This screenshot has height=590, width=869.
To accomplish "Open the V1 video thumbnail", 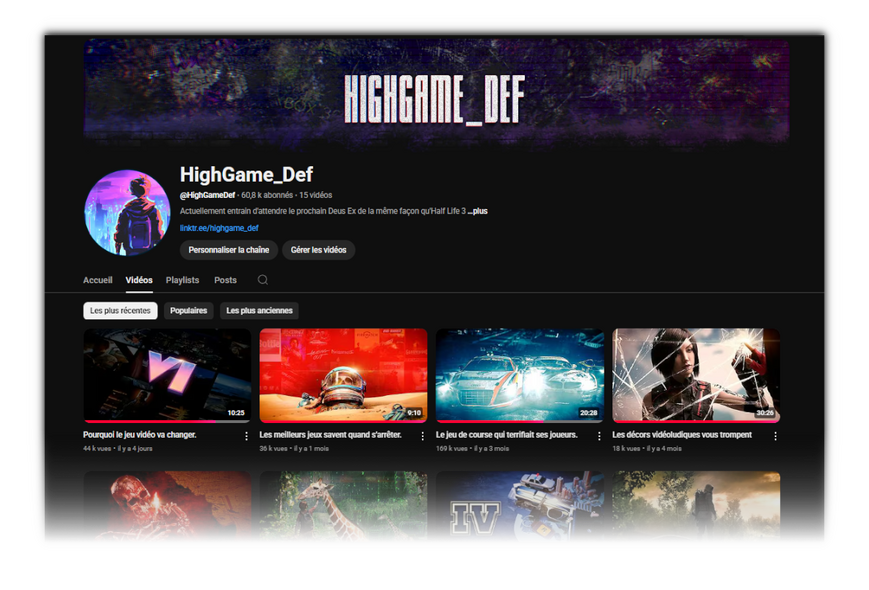I will click(x=167, y=375).
